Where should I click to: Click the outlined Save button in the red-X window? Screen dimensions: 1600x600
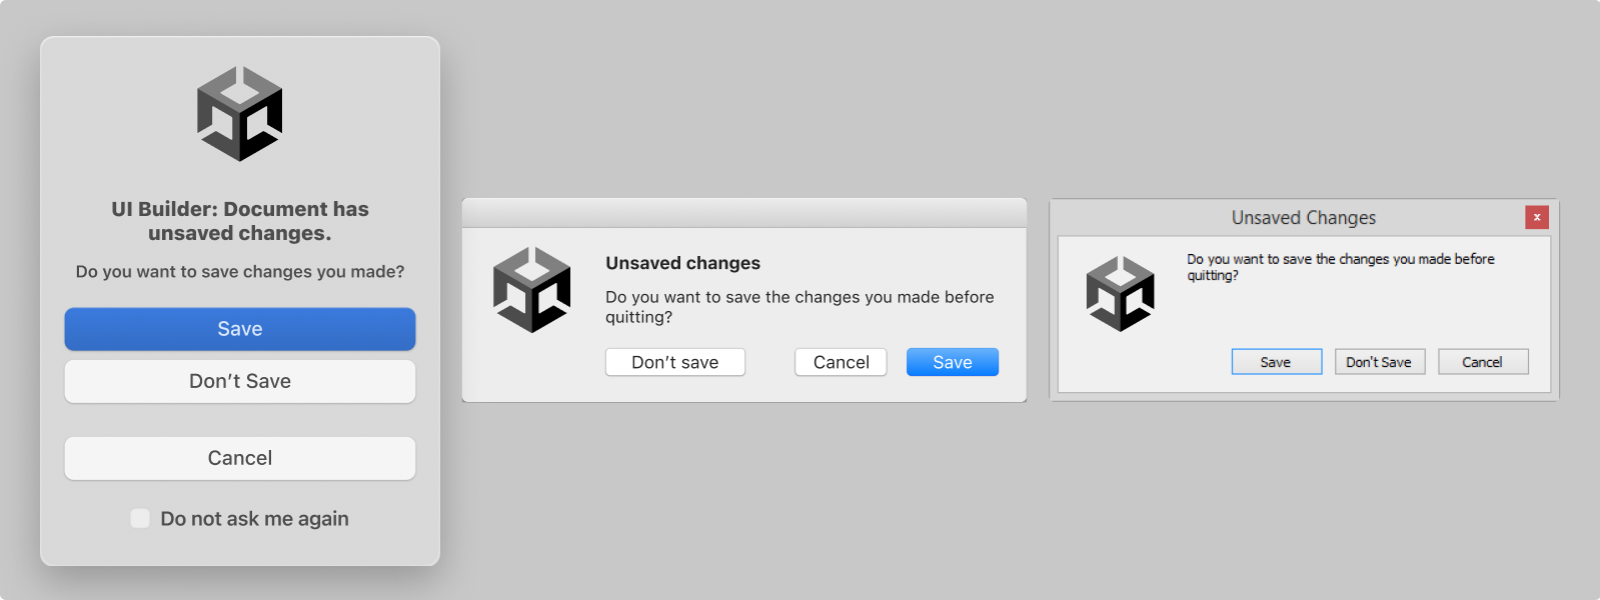coord(1276,362)
